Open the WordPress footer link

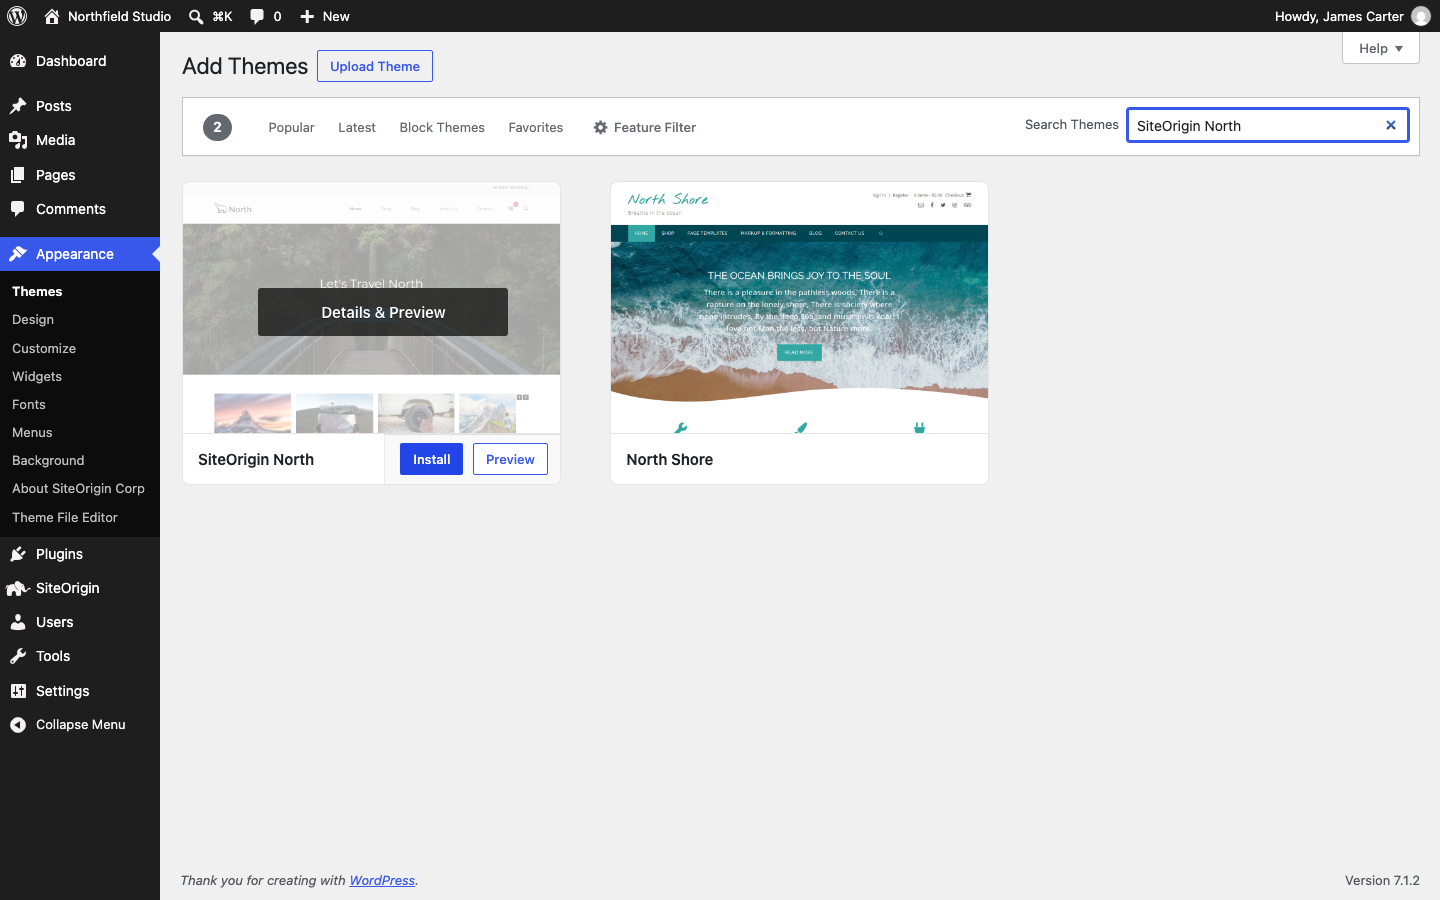pos(382,880)
